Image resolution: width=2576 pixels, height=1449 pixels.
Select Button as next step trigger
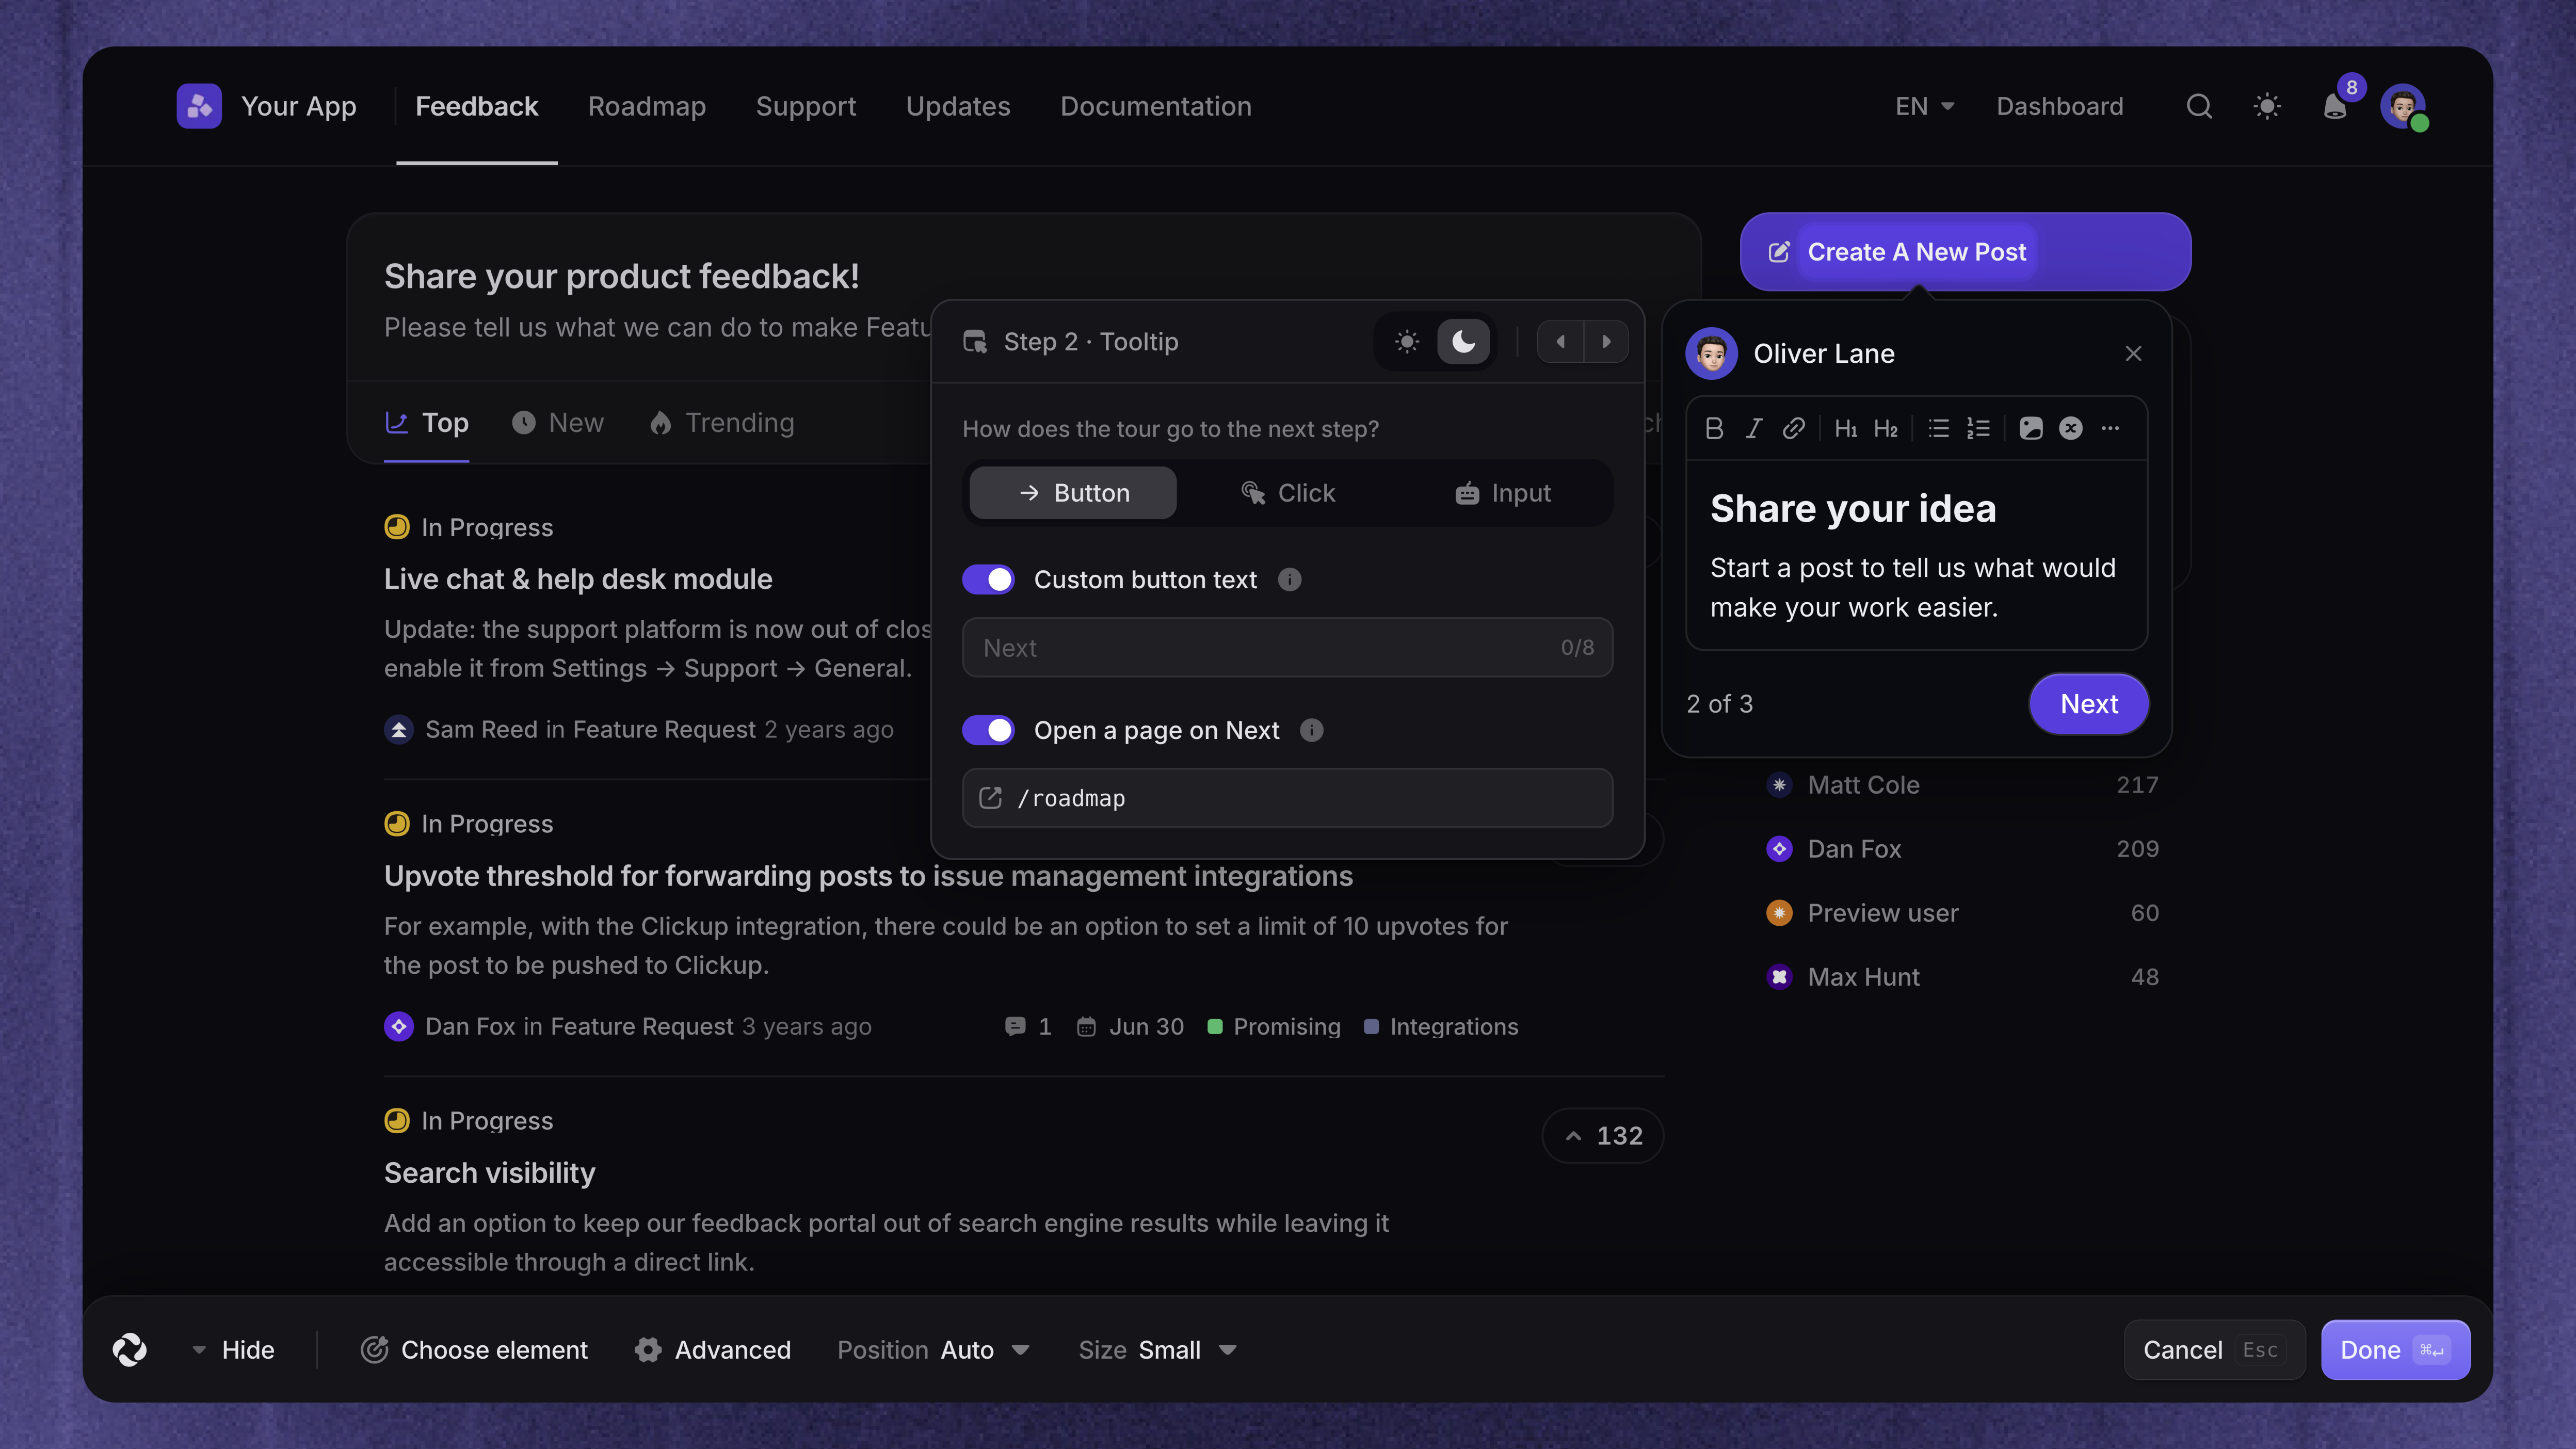1073,493
